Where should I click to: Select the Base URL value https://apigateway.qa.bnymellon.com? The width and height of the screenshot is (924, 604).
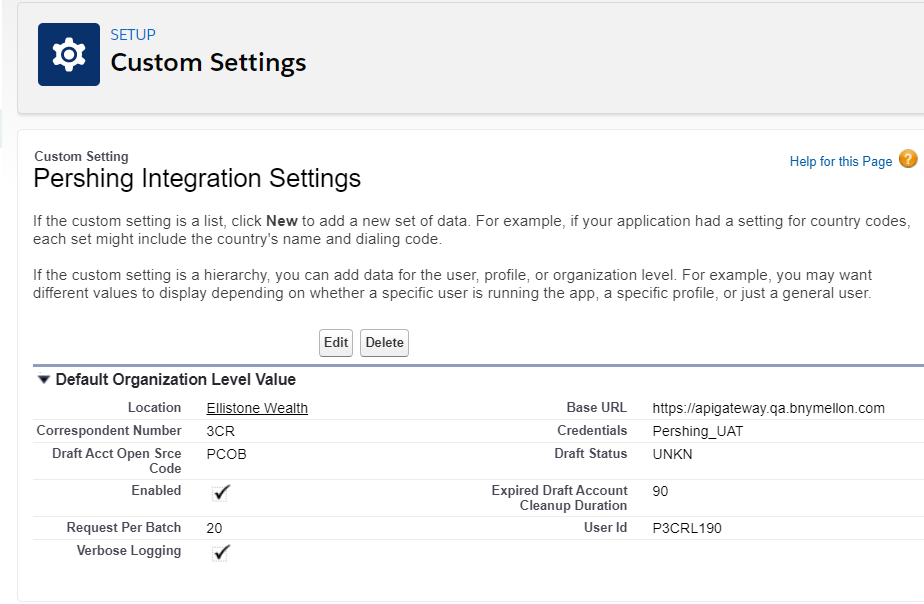coord(768,408)
